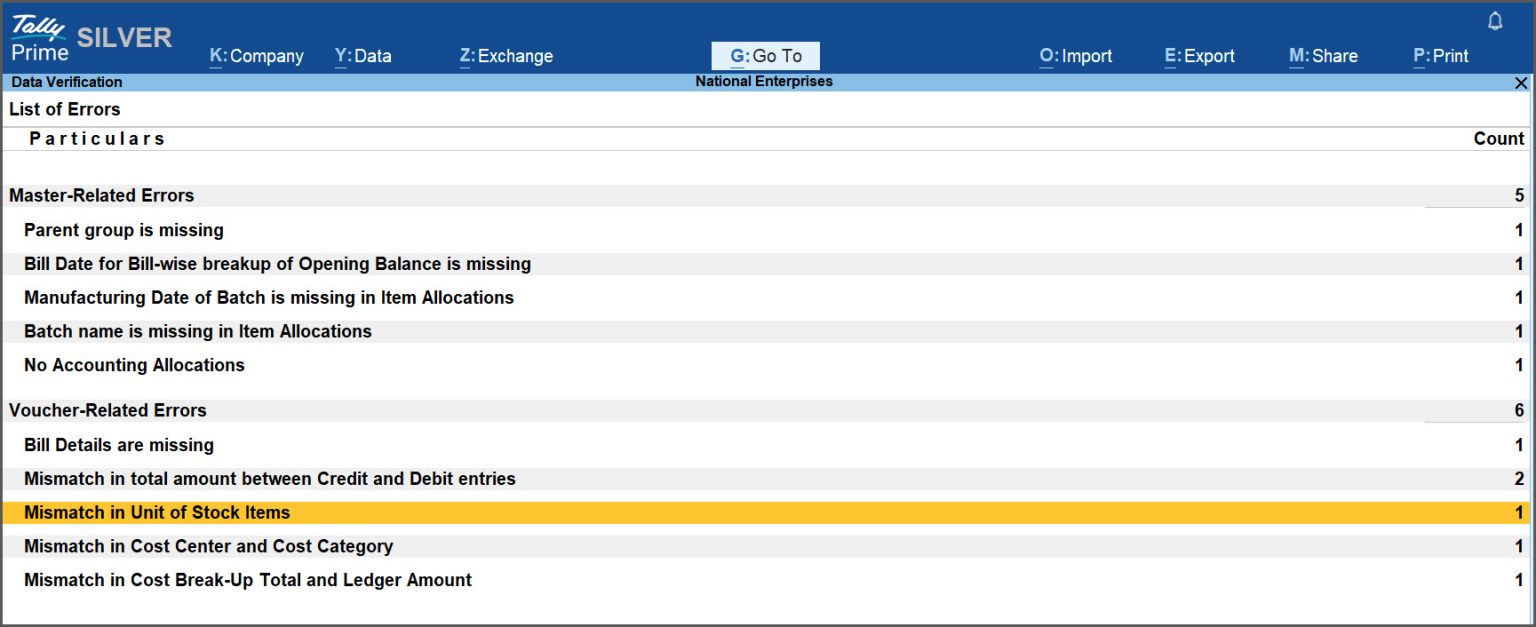Select the Master-Related Errors section header

point(101,195)
